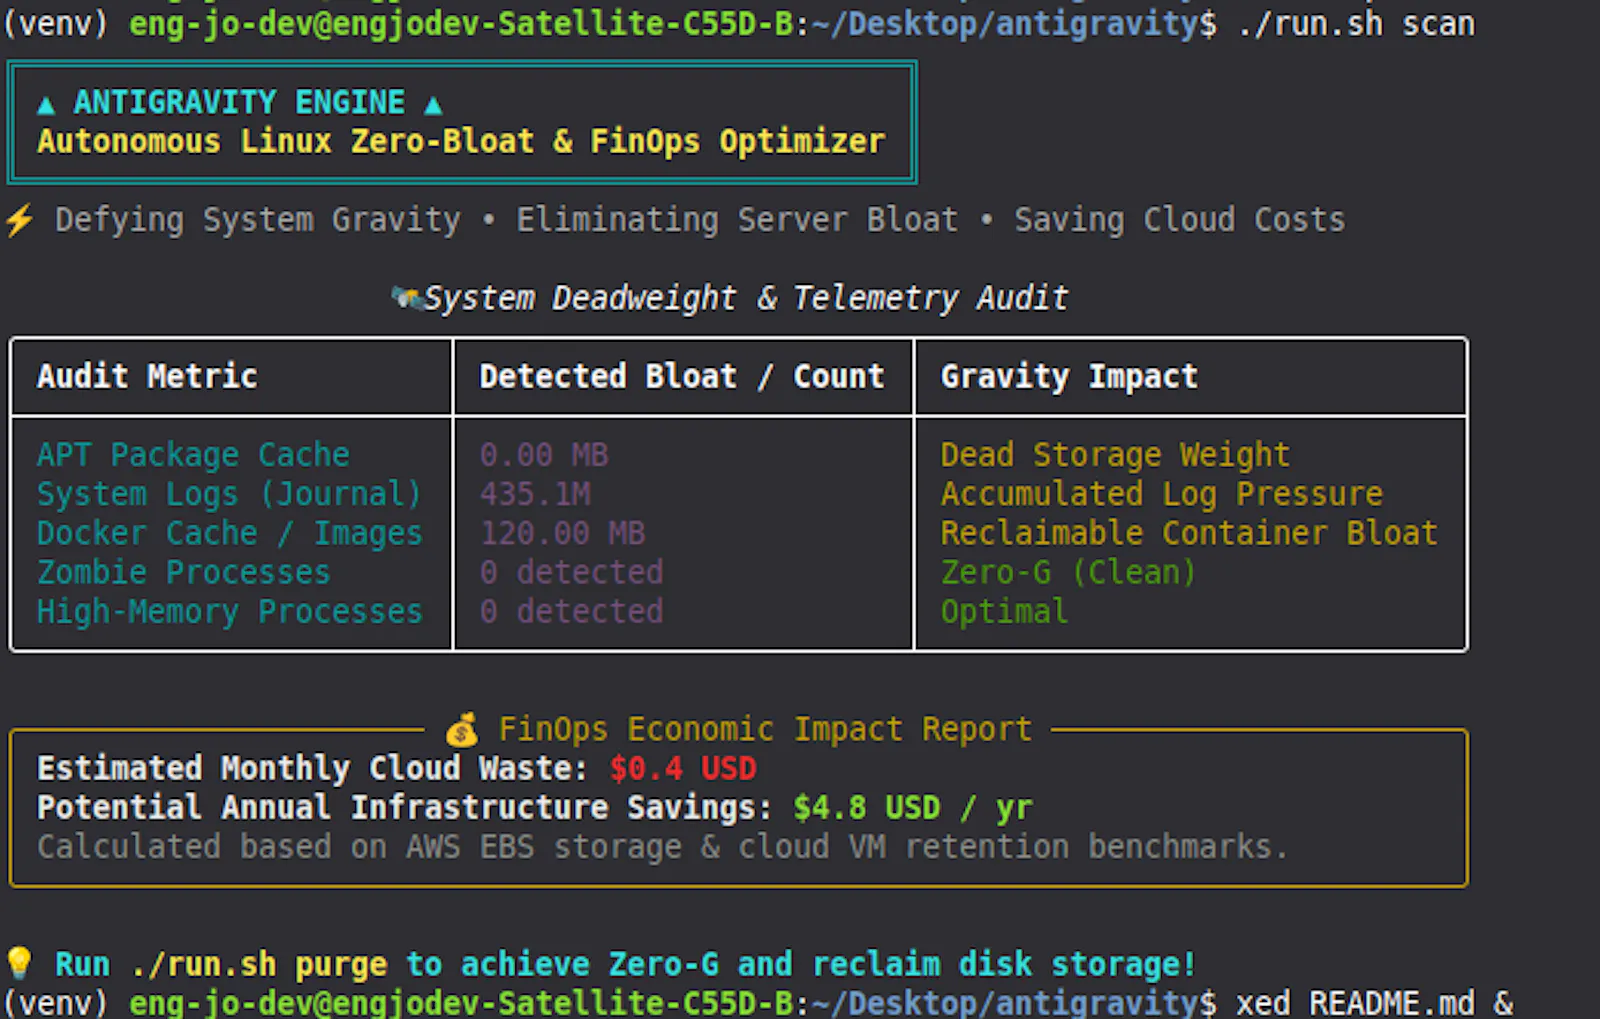This screenshot has height=1019, width=1600.
Task: Click the money bag icon
Action: (x=462, y=730)
